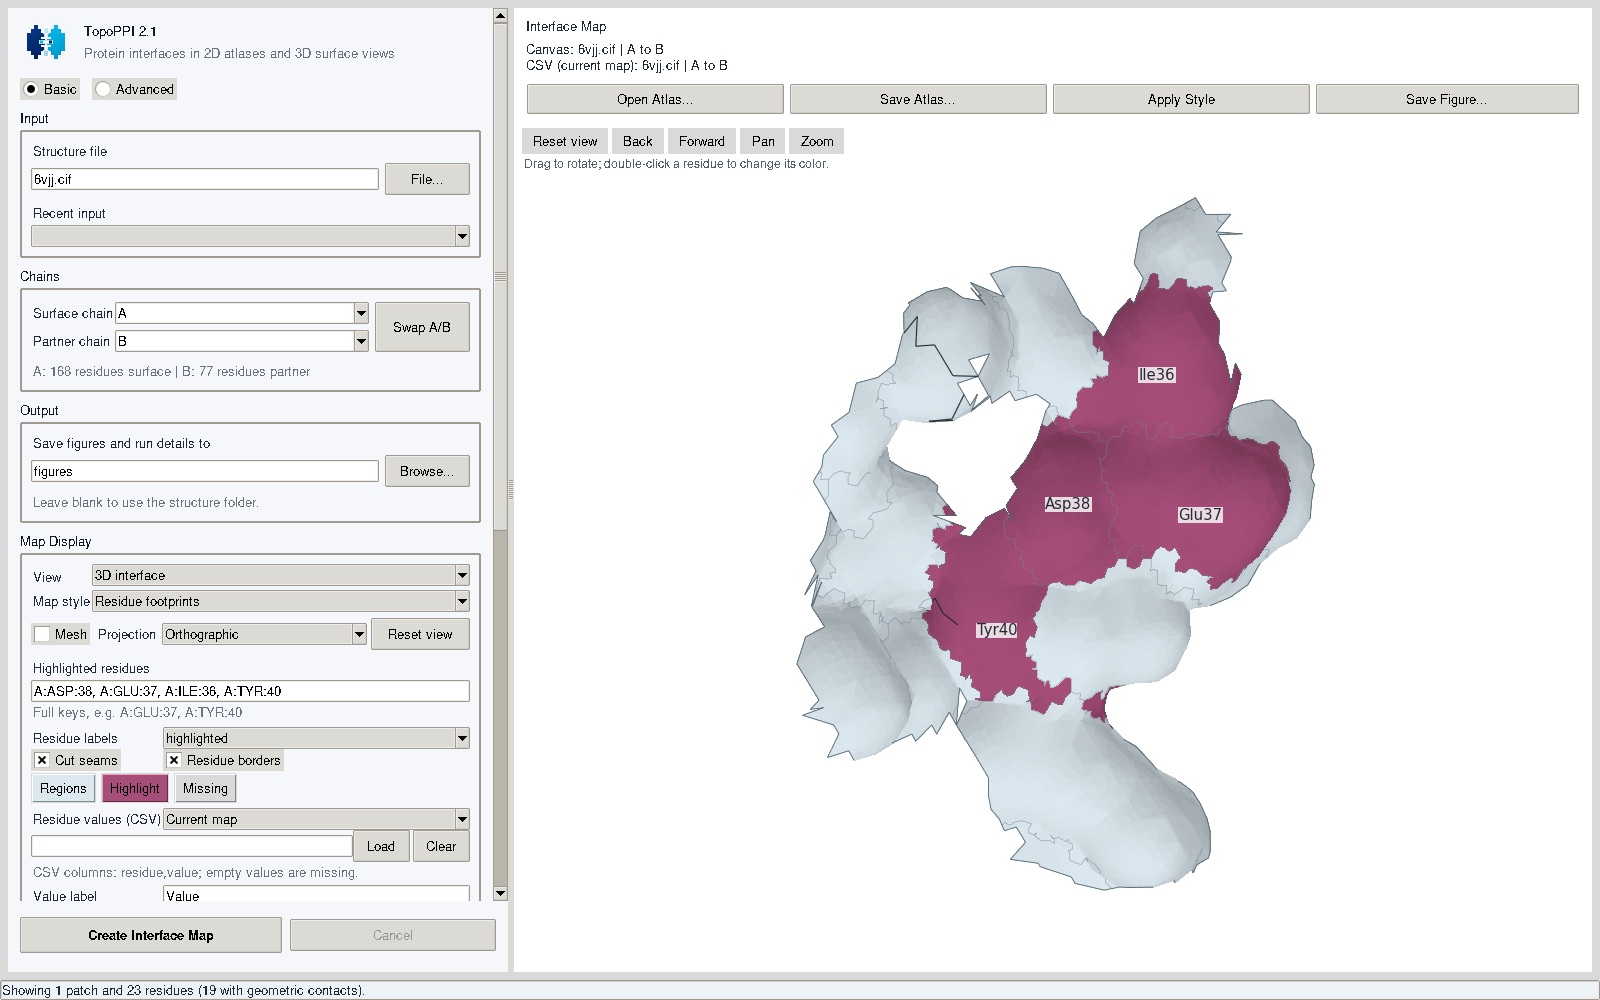Click Create Interface Map

click(x=151, y=935)
